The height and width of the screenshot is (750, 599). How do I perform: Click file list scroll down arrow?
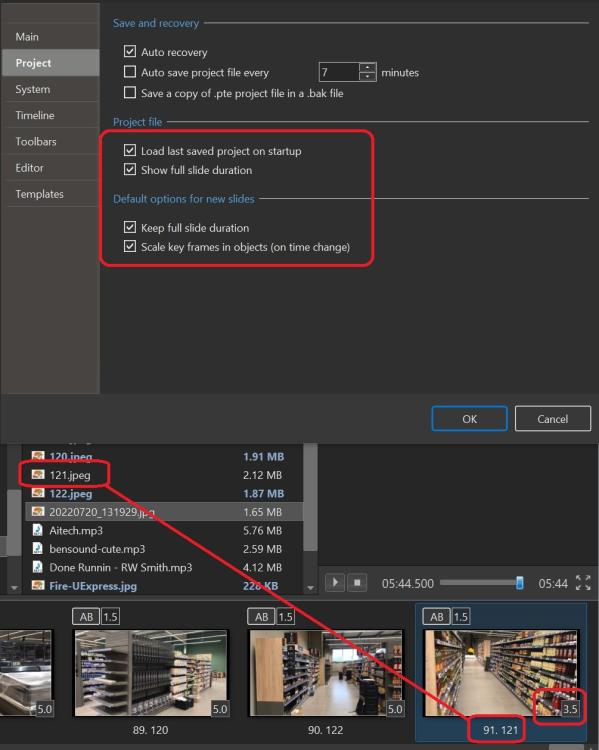tap(310, 587)
